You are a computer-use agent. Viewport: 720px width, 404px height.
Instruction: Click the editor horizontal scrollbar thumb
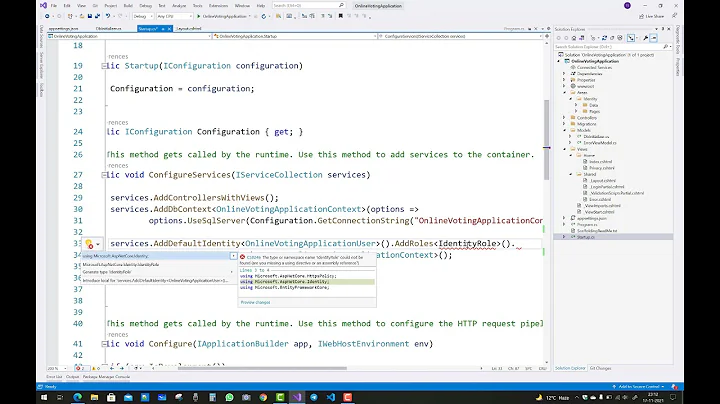[262, 368]
